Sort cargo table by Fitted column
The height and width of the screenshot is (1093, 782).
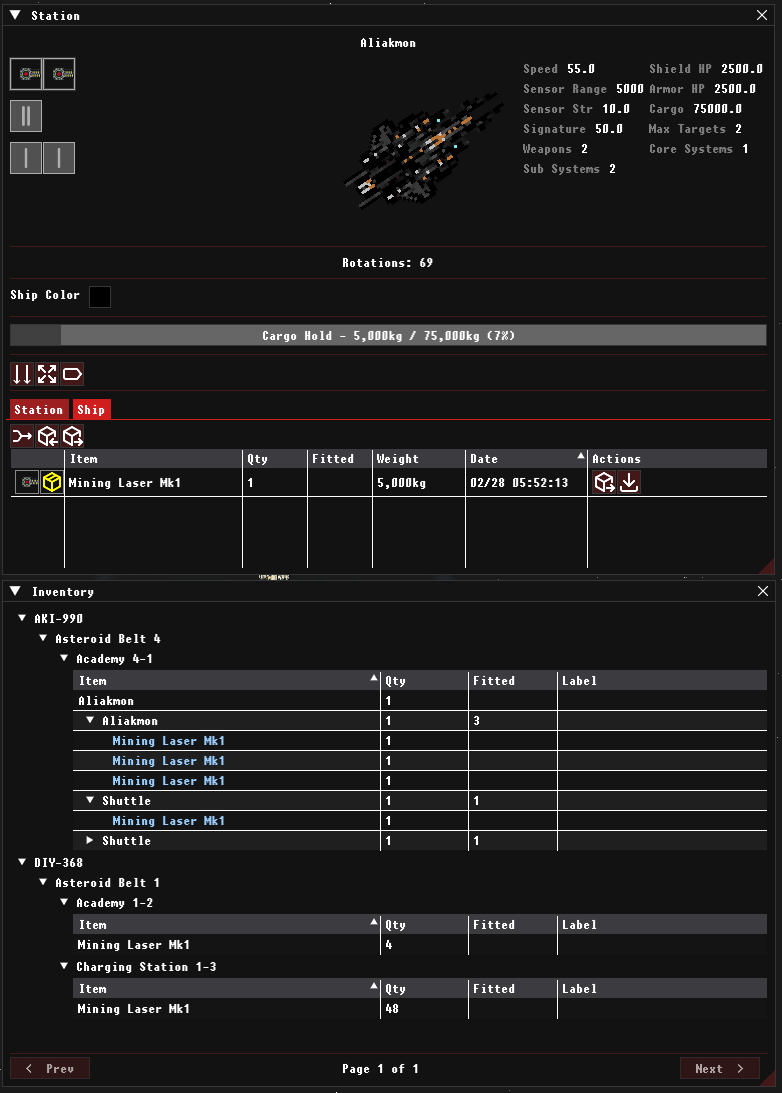point(339,459)
